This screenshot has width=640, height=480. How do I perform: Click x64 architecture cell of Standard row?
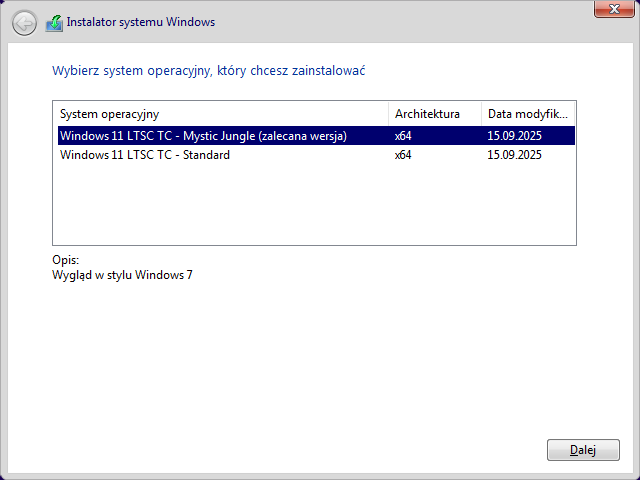(403, 155)
